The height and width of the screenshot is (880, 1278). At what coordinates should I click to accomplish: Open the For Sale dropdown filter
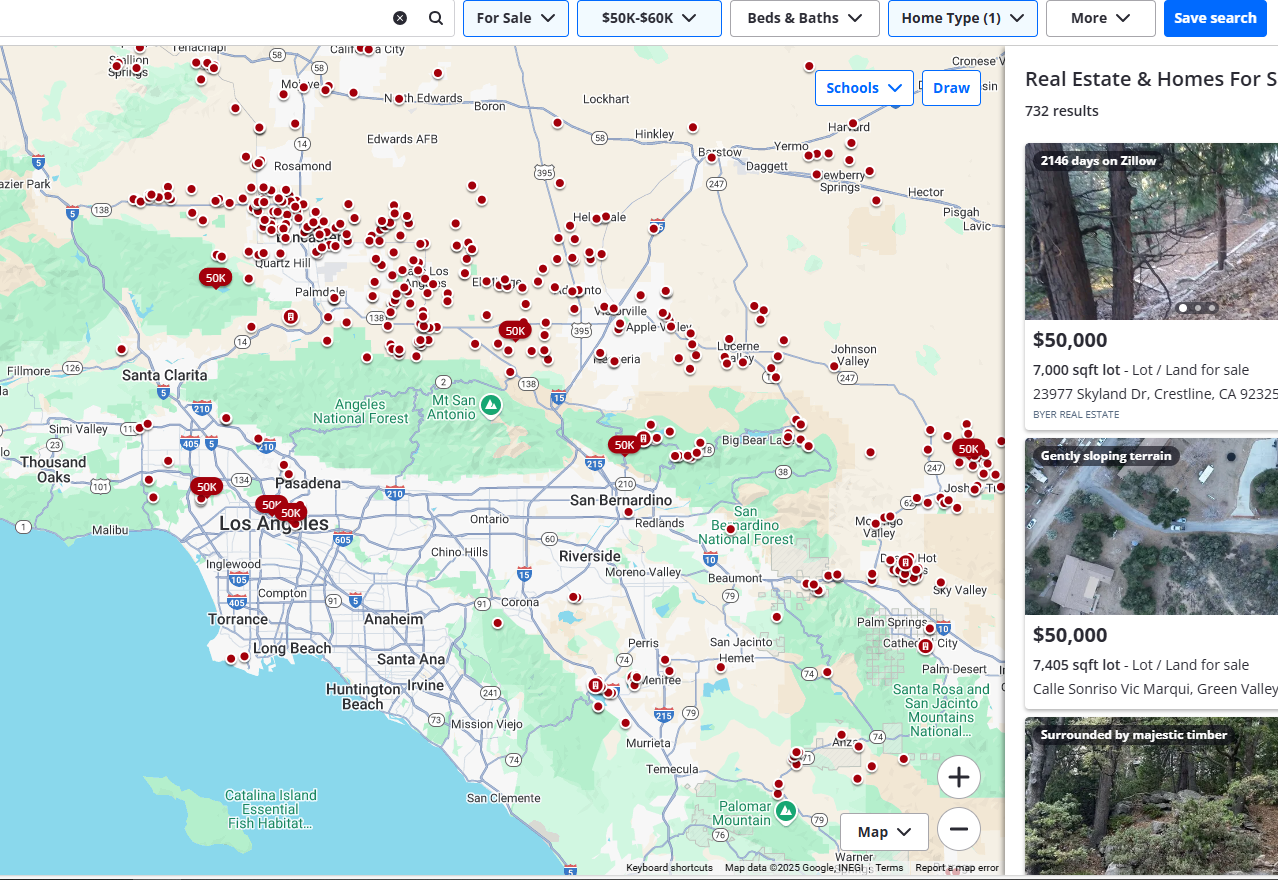coord(516,18)
